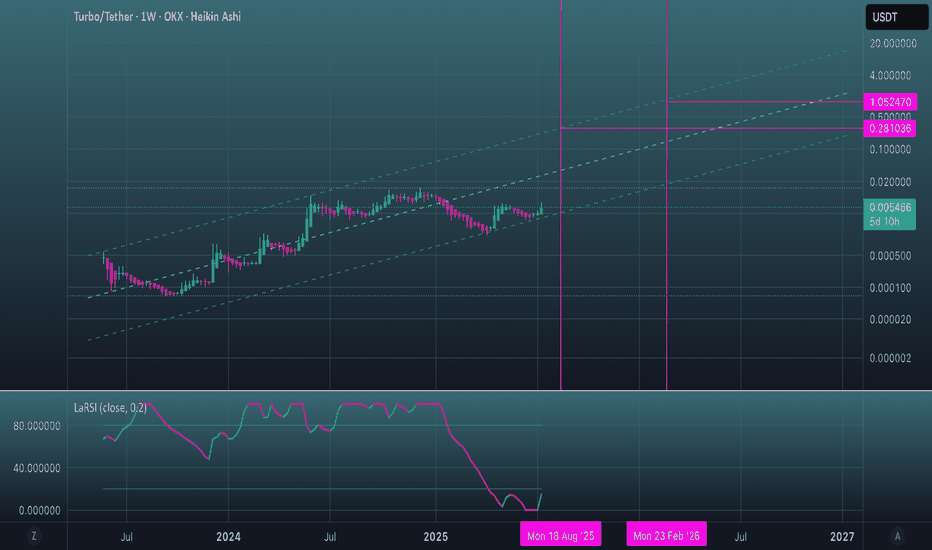Screen dimensions: 932x550
Task: Open the LaRSI (close, 0.2) indicator legend
Action: pos(110,408)
